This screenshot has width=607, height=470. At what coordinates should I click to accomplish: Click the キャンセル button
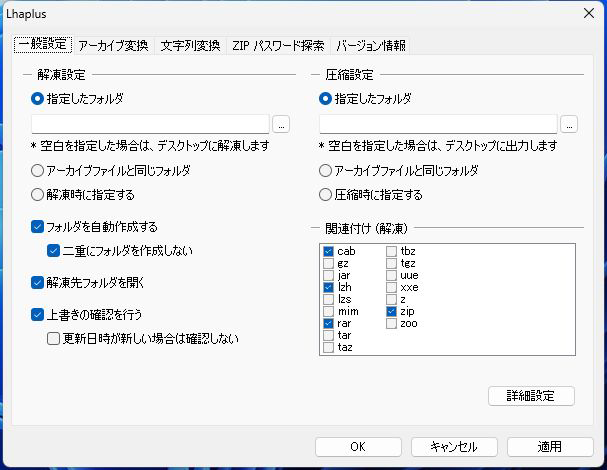pos(452,447)
